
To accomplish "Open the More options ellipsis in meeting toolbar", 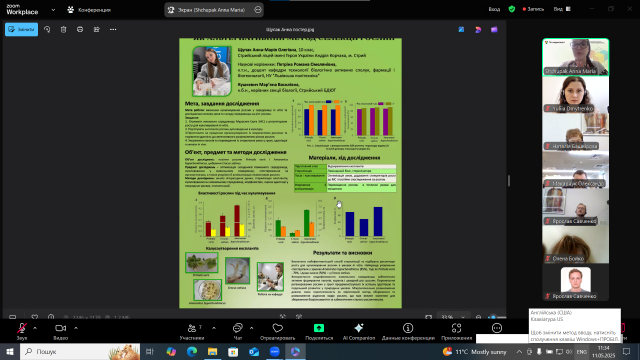I will pos(497,328).
